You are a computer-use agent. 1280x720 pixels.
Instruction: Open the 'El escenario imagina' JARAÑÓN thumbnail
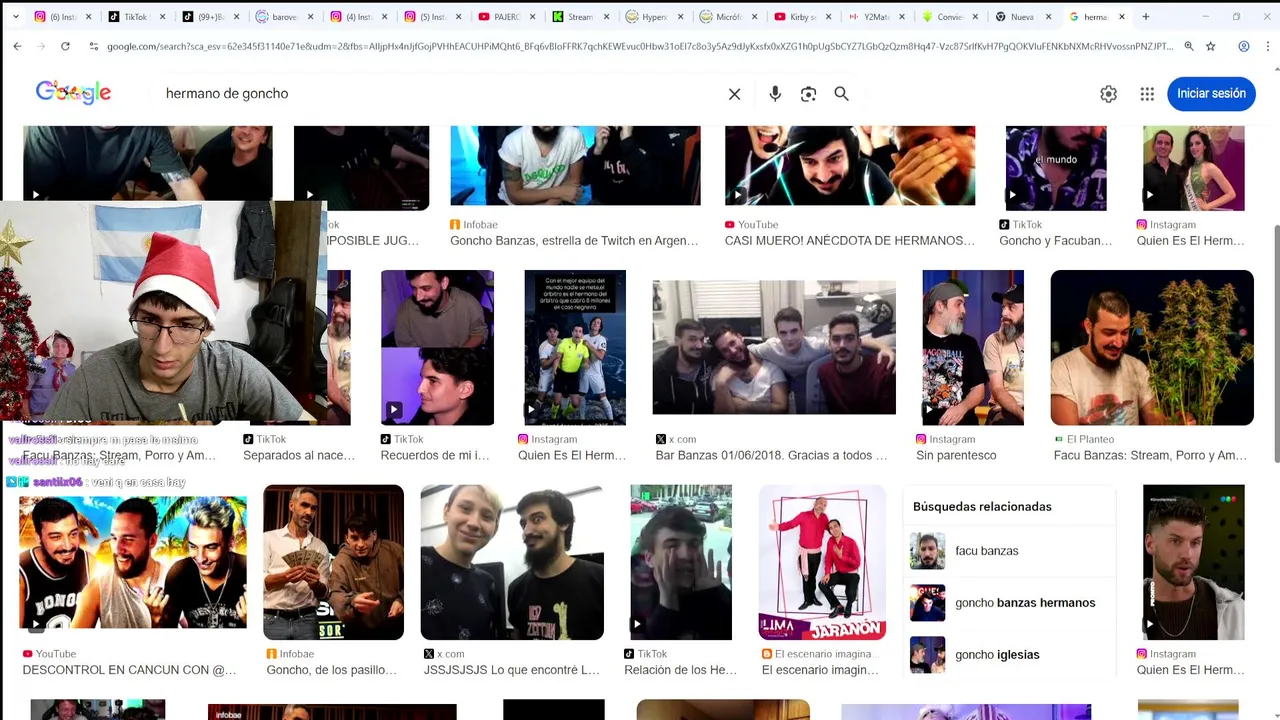[822, 562]
